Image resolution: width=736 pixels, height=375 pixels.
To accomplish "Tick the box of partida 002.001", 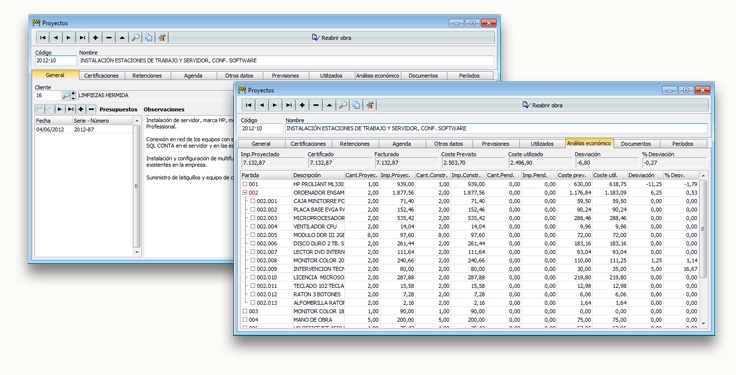I will click(253, 201).
